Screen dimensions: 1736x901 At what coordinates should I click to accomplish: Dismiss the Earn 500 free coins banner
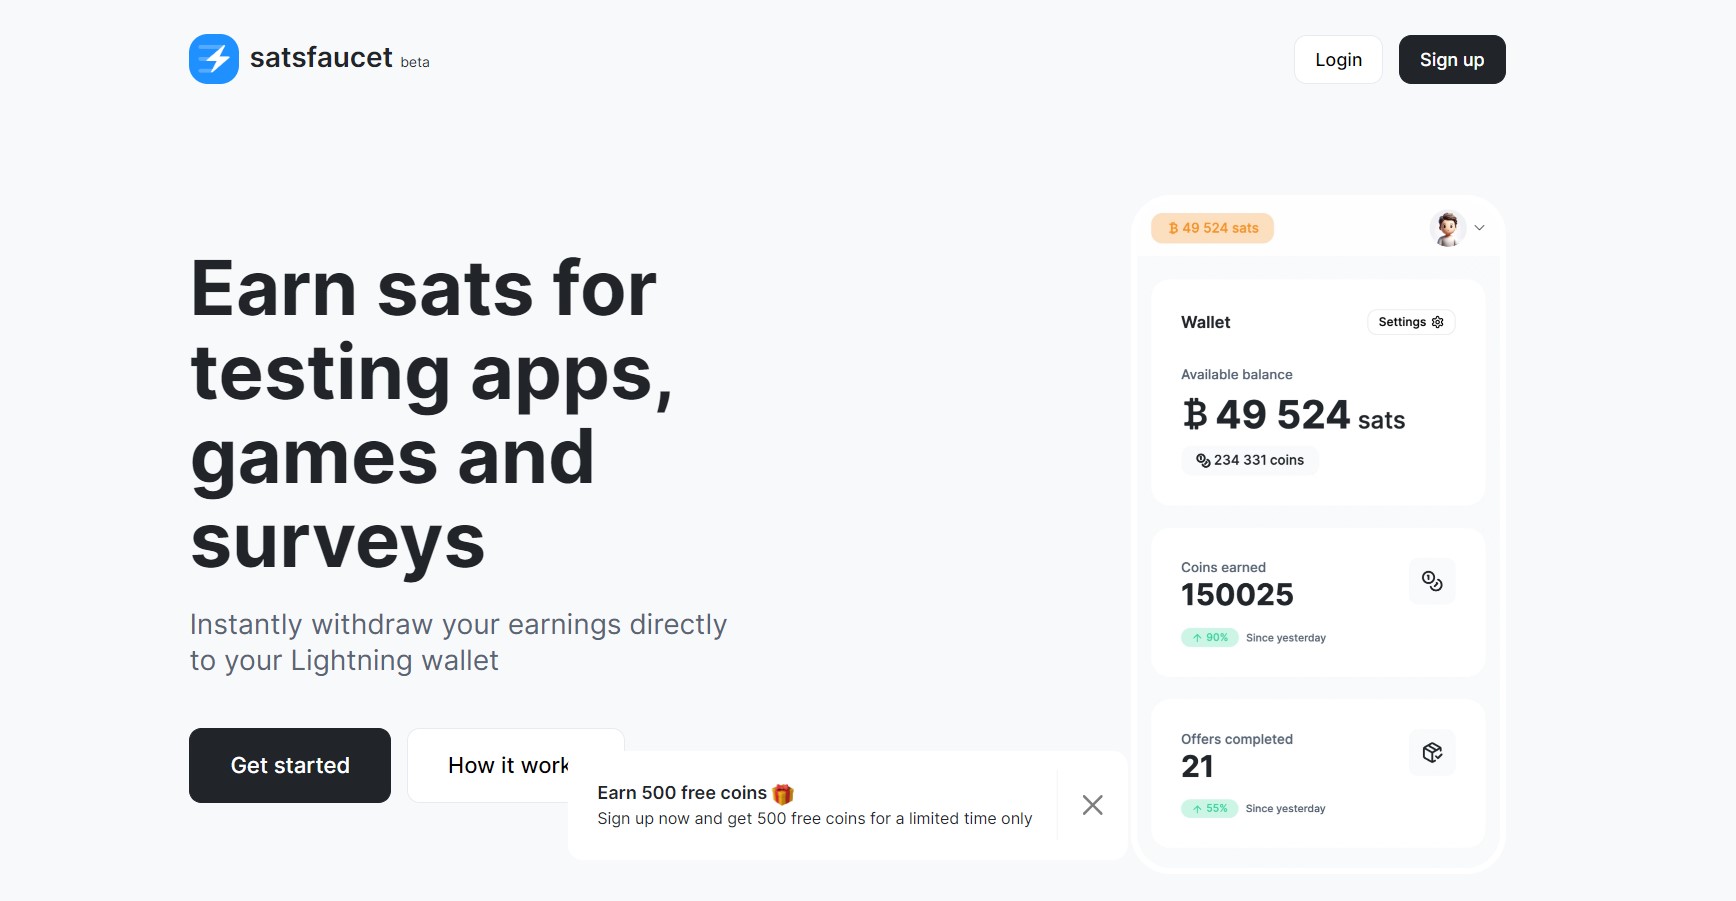1093,805
